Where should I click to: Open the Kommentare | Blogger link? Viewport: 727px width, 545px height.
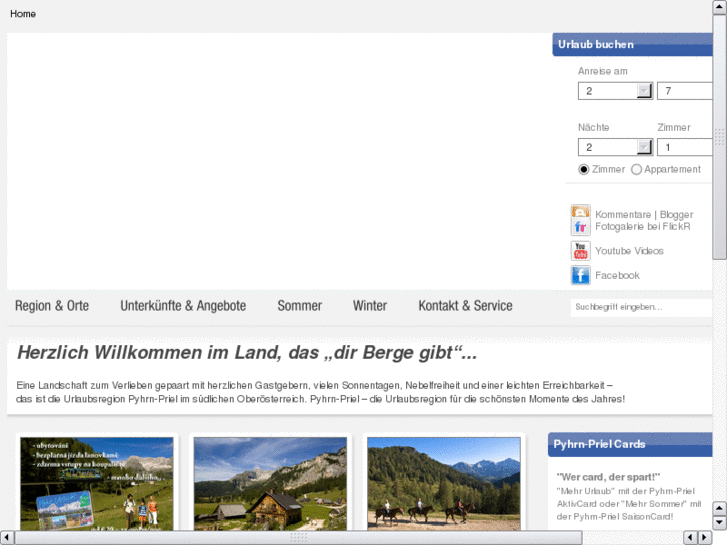tap(644, 215)
